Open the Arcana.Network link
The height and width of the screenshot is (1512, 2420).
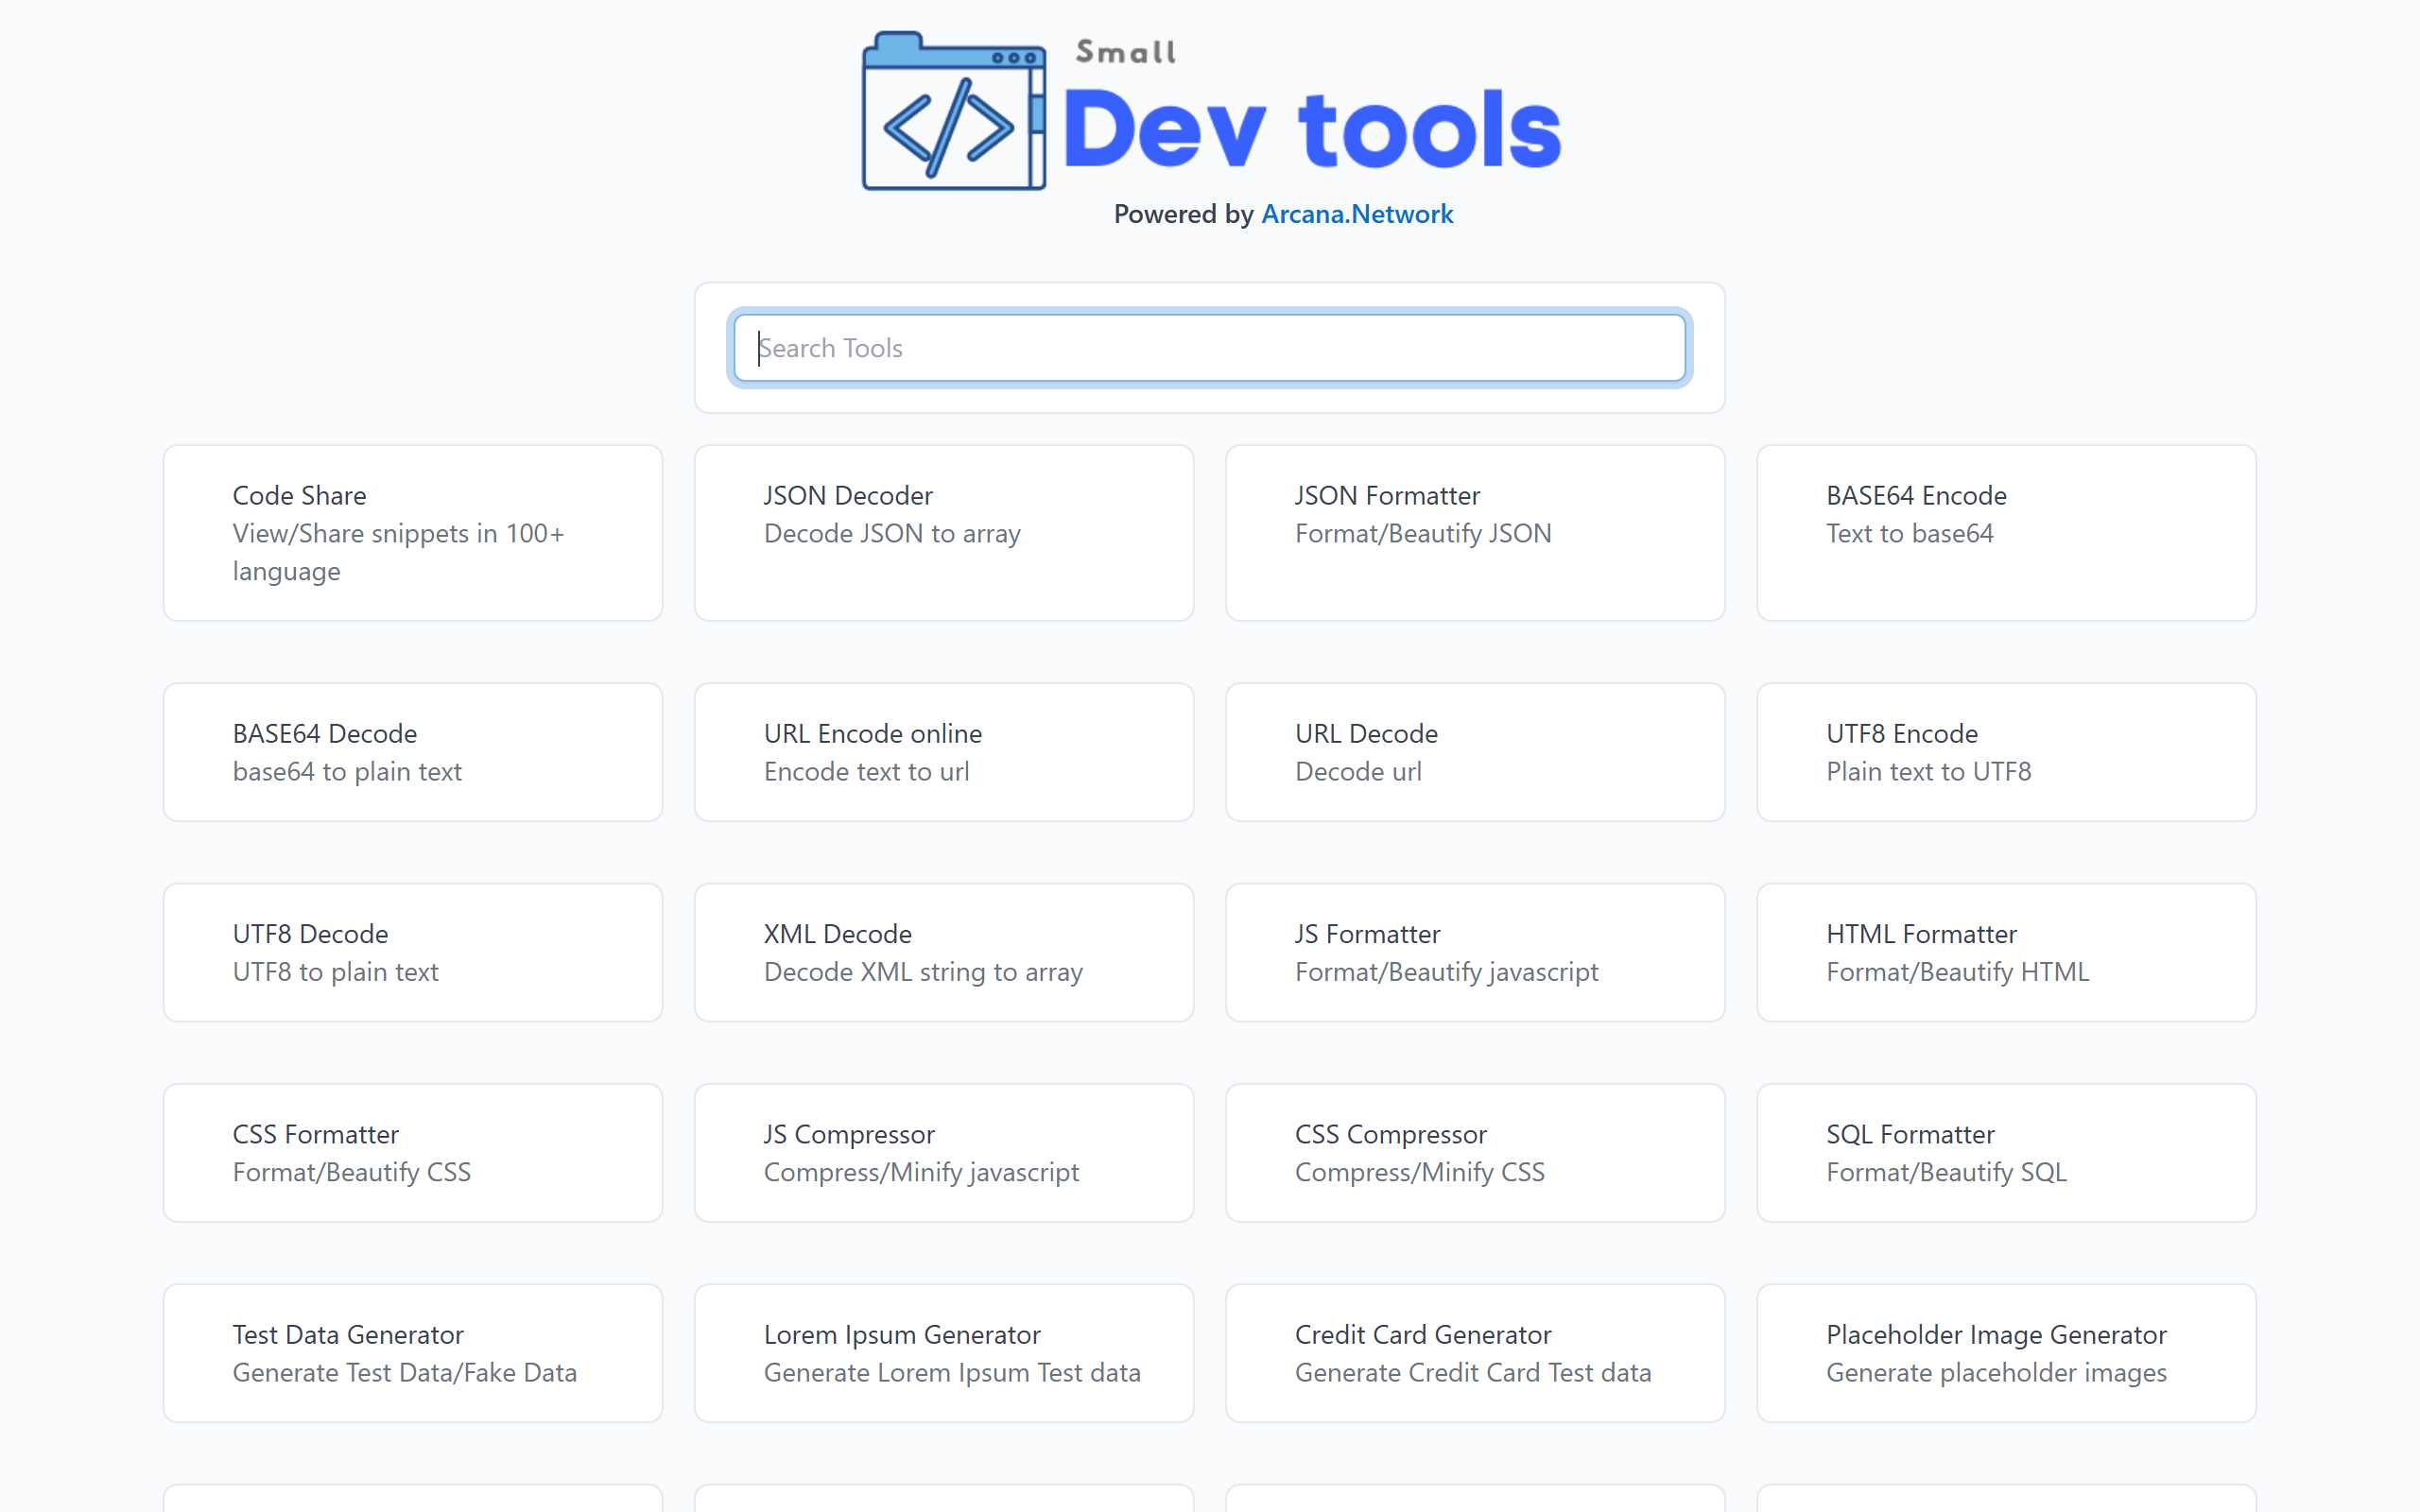click(x=1356, y=214)
